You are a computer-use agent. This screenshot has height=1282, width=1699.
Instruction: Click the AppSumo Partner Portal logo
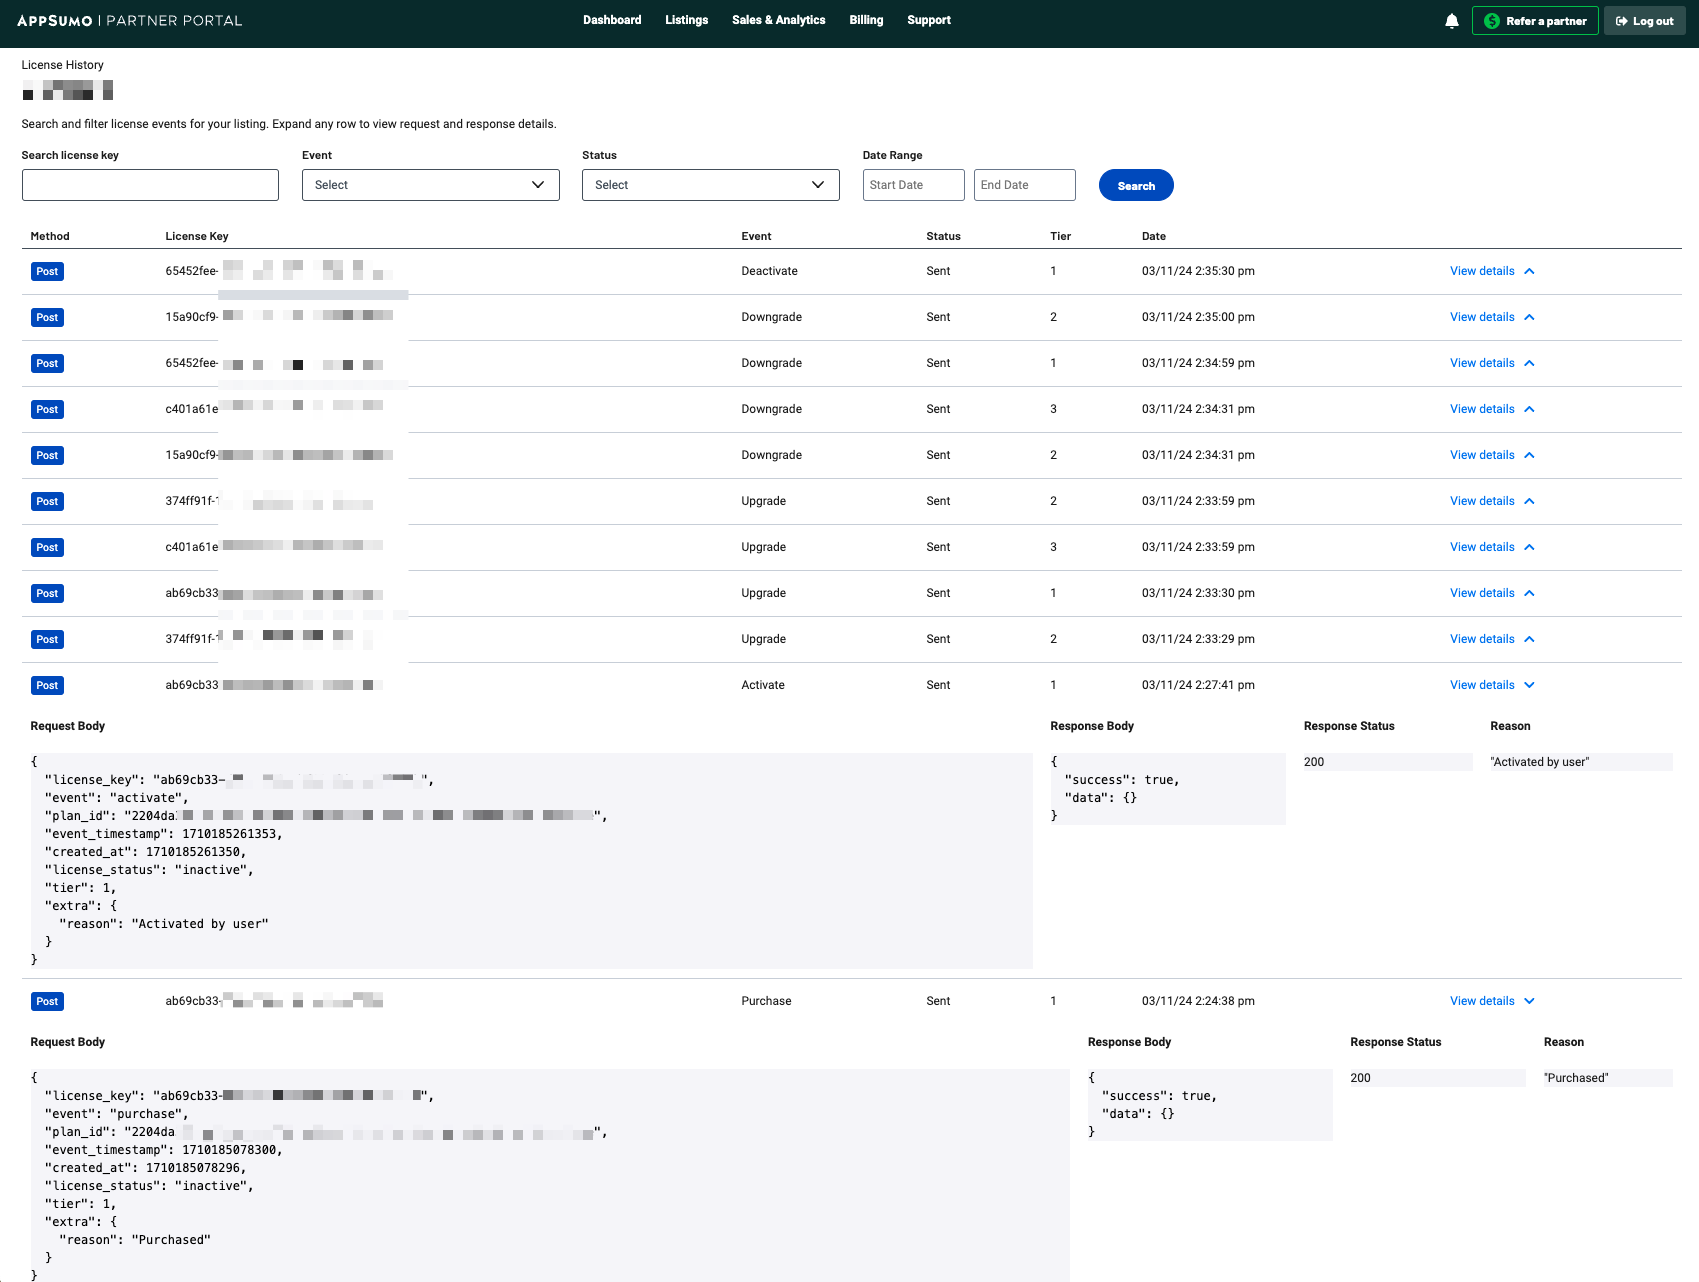129,20
